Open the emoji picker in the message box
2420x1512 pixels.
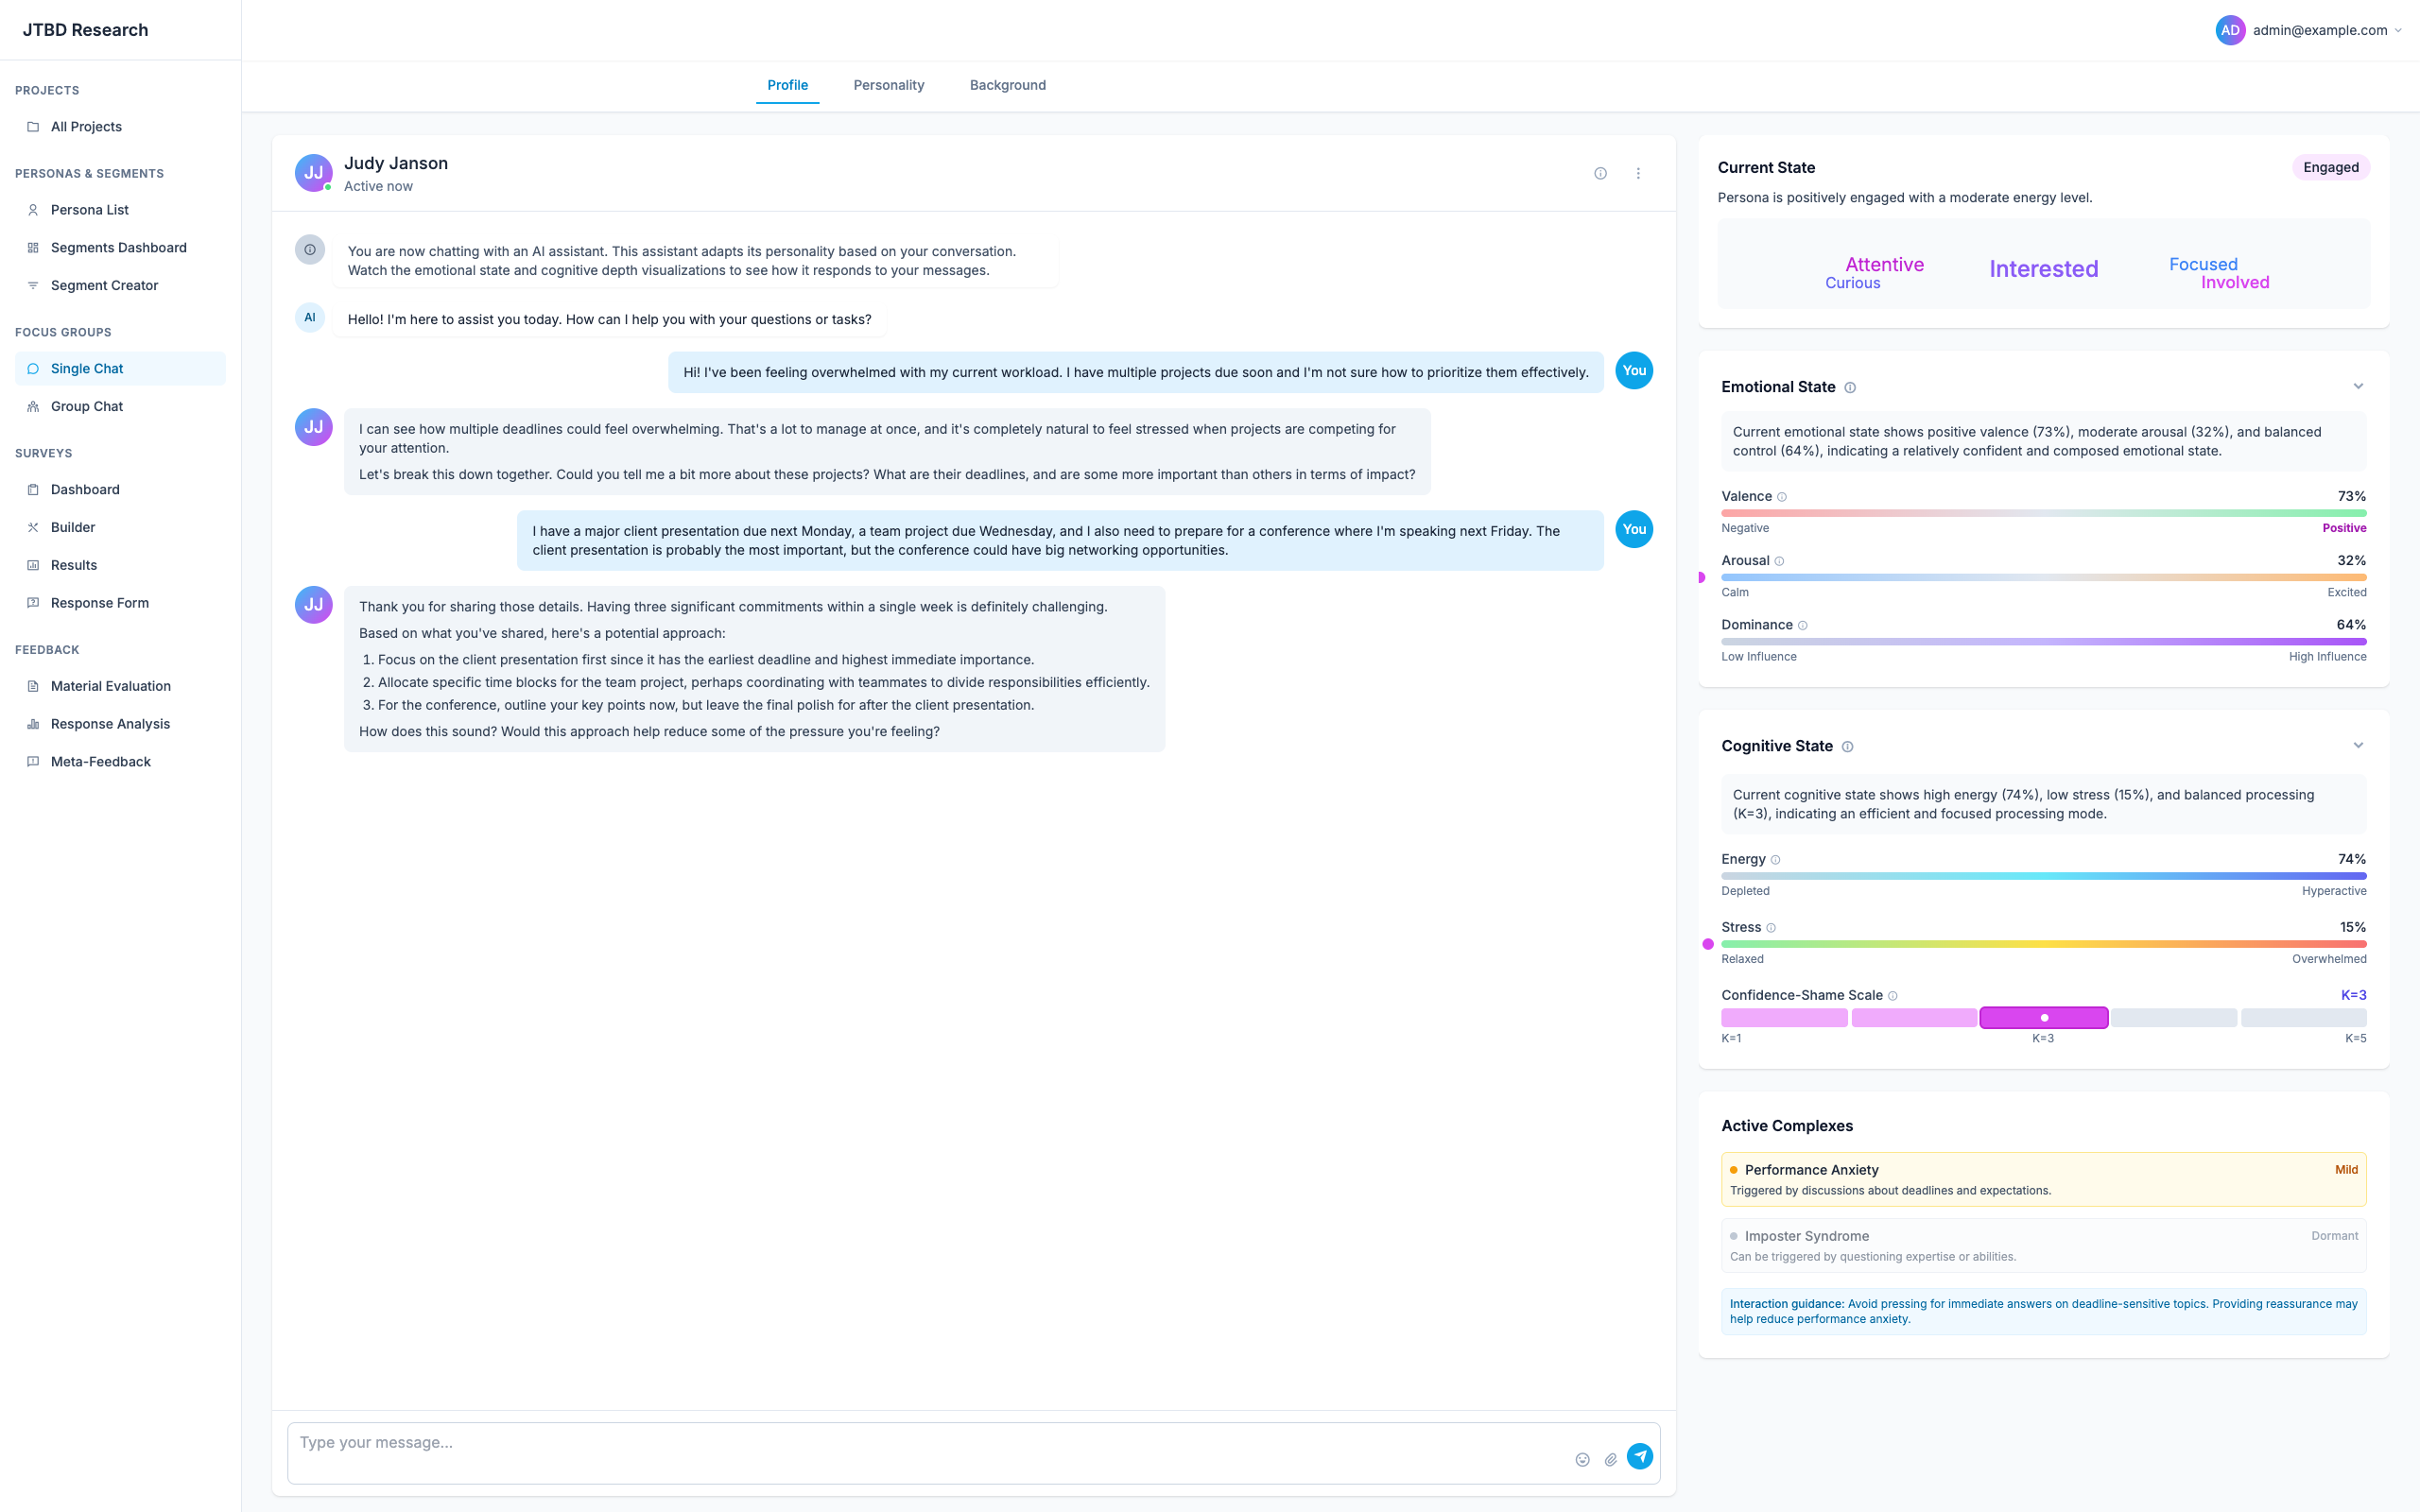1583,1459
